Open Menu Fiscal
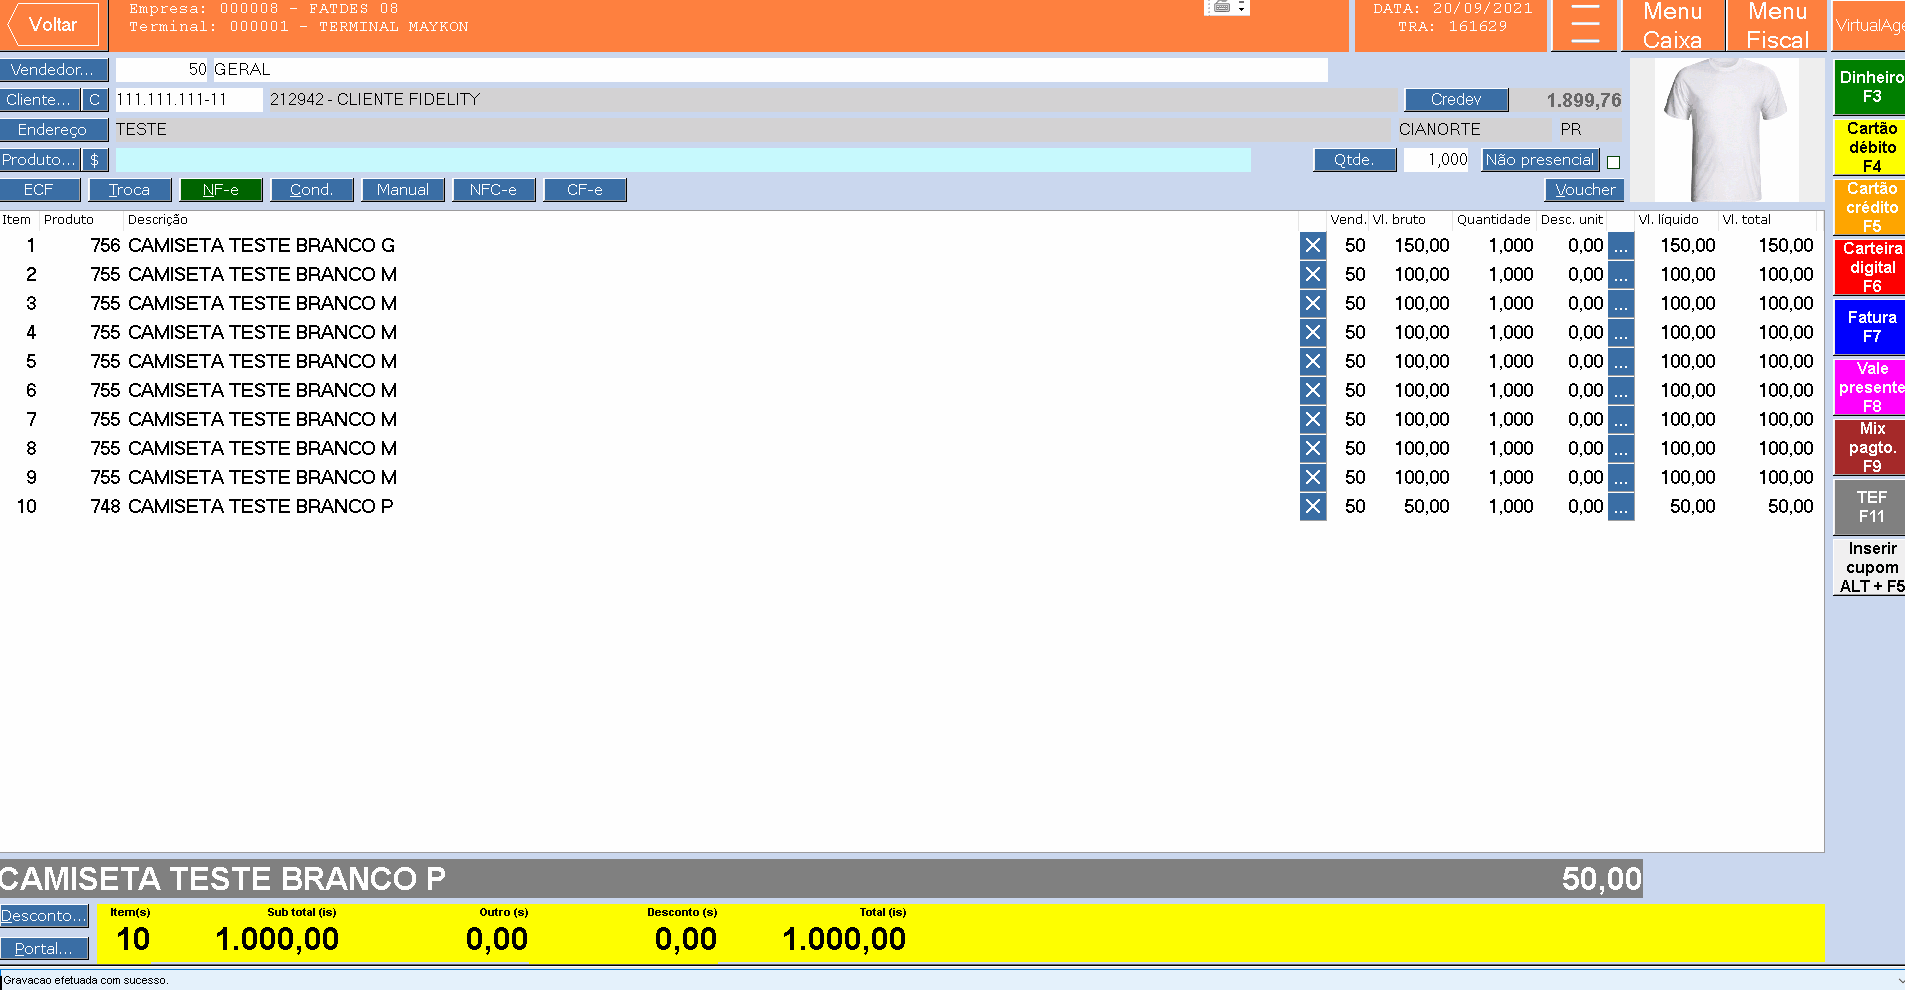Screen dimensions: 1905x990 pyautogui.click(x=1778, y=25)
